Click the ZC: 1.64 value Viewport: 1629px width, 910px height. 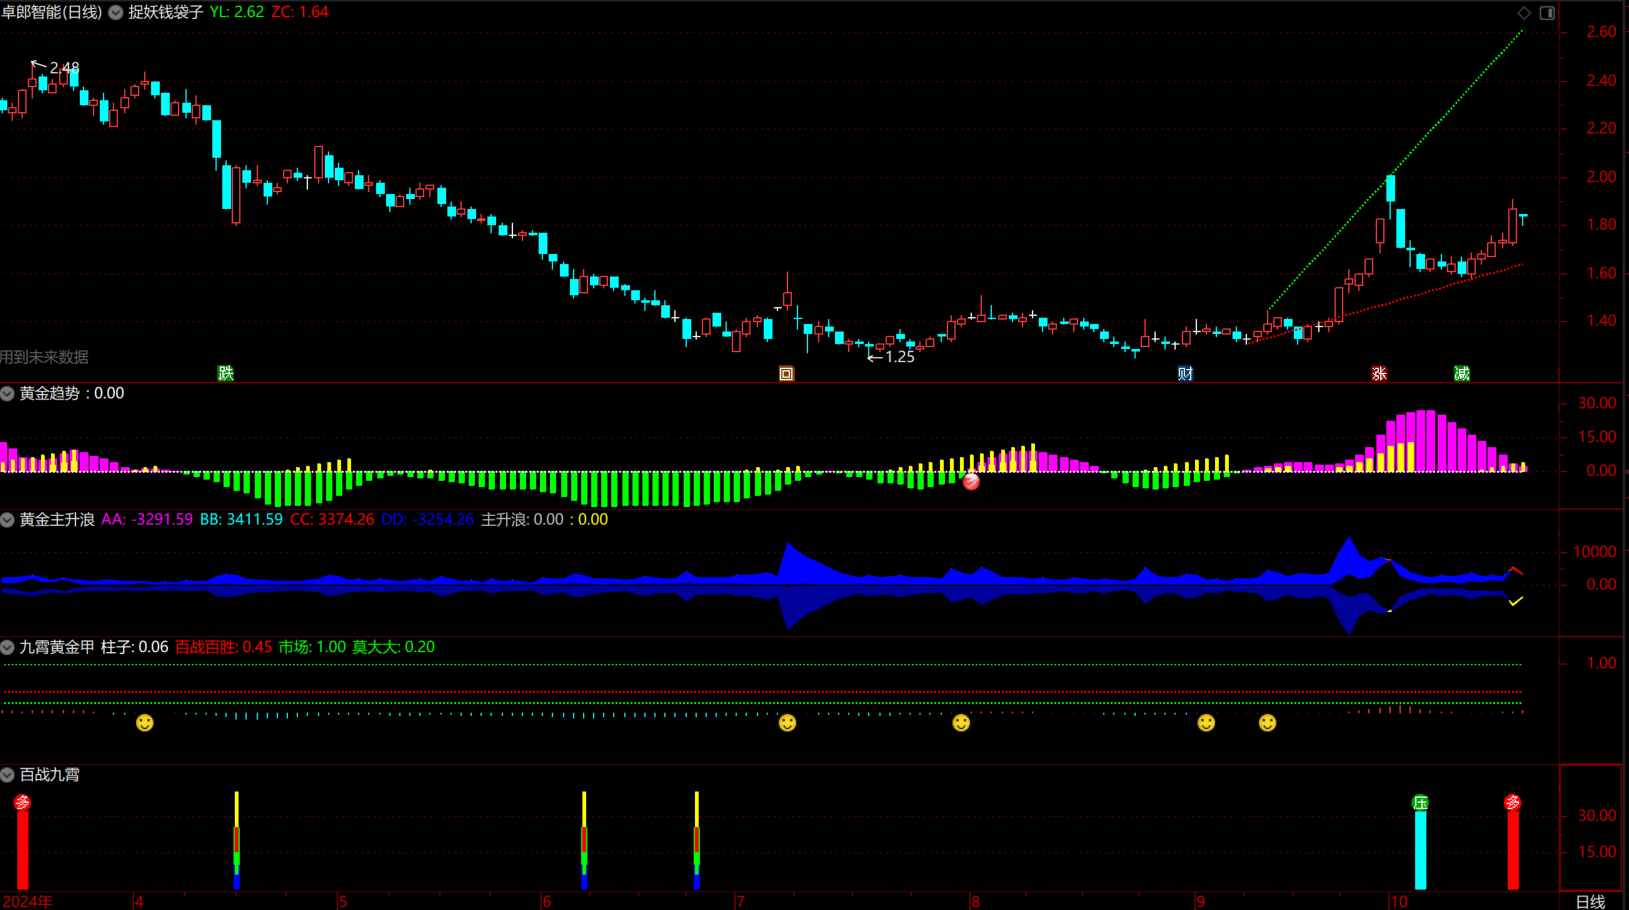pos(300,12)
